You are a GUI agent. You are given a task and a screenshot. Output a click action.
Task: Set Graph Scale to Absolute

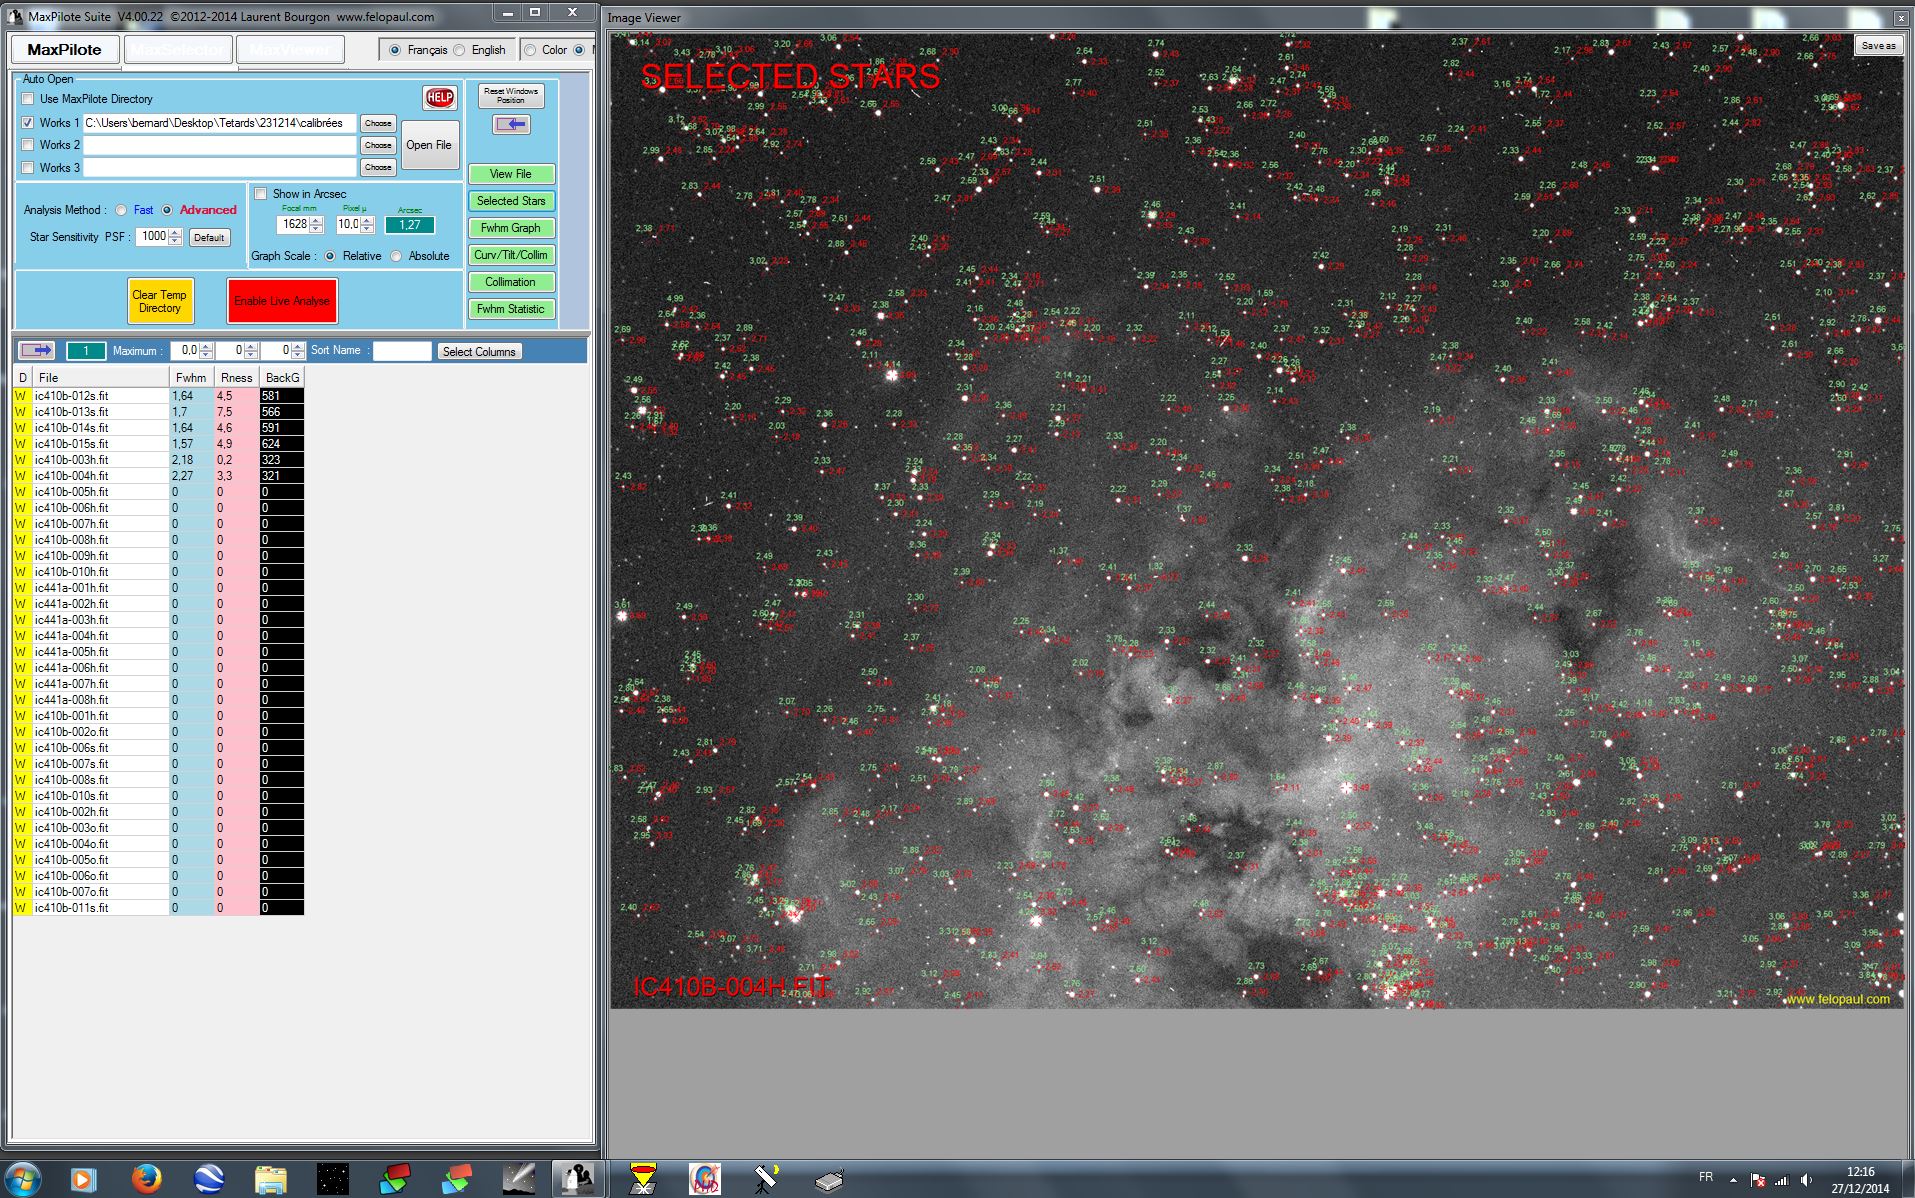[x=396, y=256]
